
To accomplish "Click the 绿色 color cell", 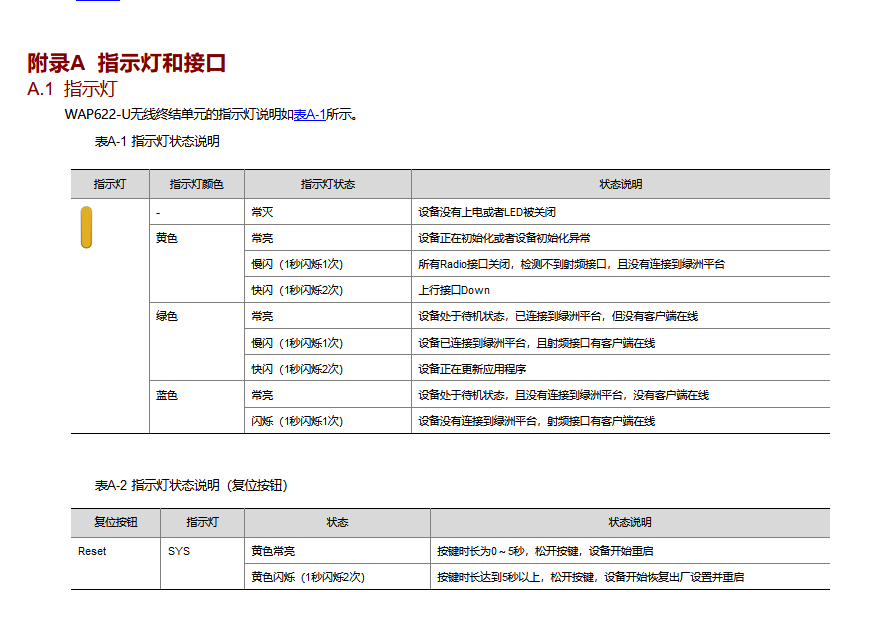I will point(197,341).
